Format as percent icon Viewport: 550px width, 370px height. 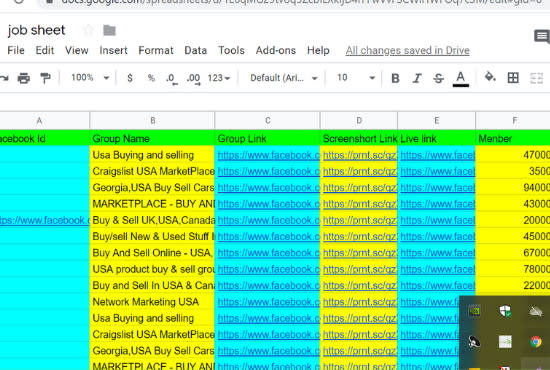(151, 78)
